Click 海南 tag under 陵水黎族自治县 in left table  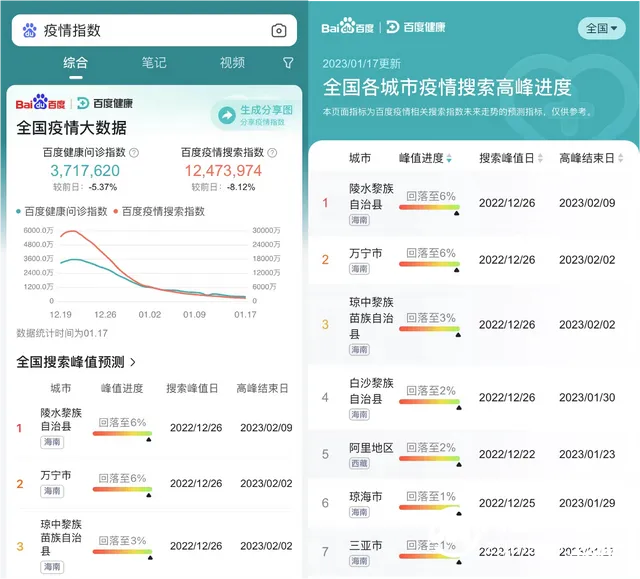(52, 442)
